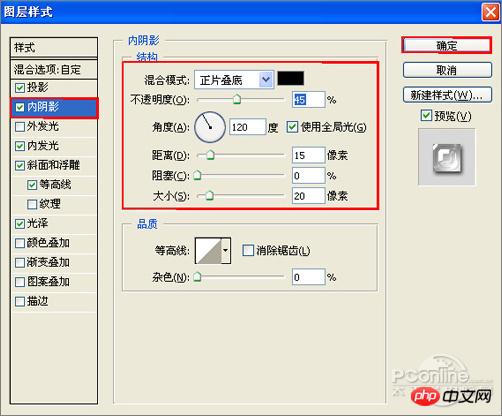Image resolution: width=502 pixels, height=416 pixels.
Task: Focus the opacity value field 45
Action: 308,100
